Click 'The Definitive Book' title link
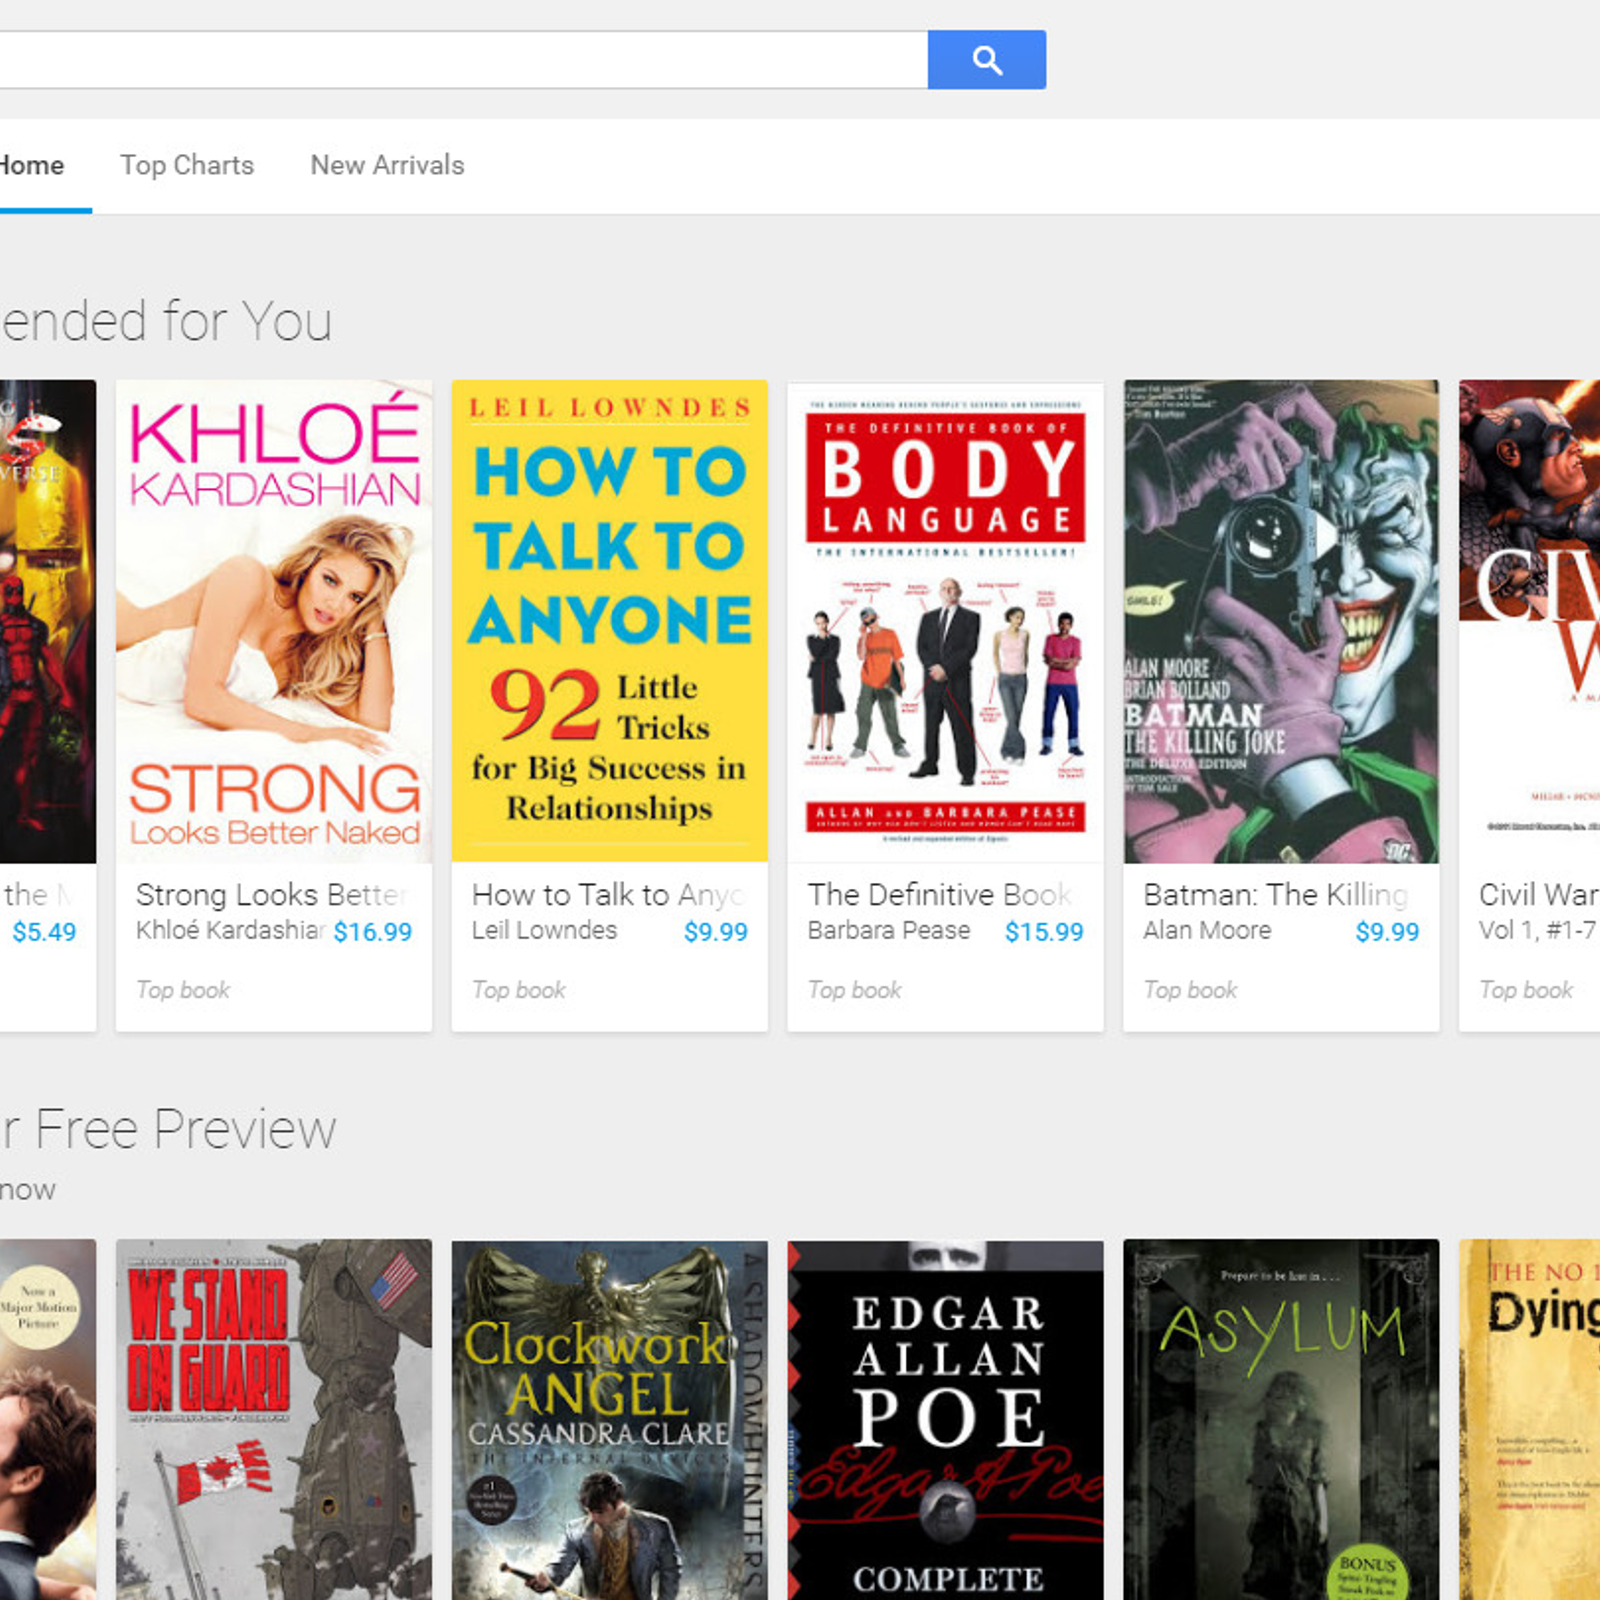The height and width of the screenshot is (1600, 1600). (940, 894)
